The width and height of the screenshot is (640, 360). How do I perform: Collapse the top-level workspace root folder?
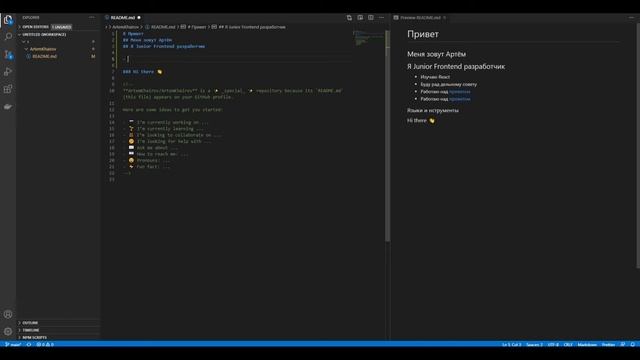coord(26,42)
